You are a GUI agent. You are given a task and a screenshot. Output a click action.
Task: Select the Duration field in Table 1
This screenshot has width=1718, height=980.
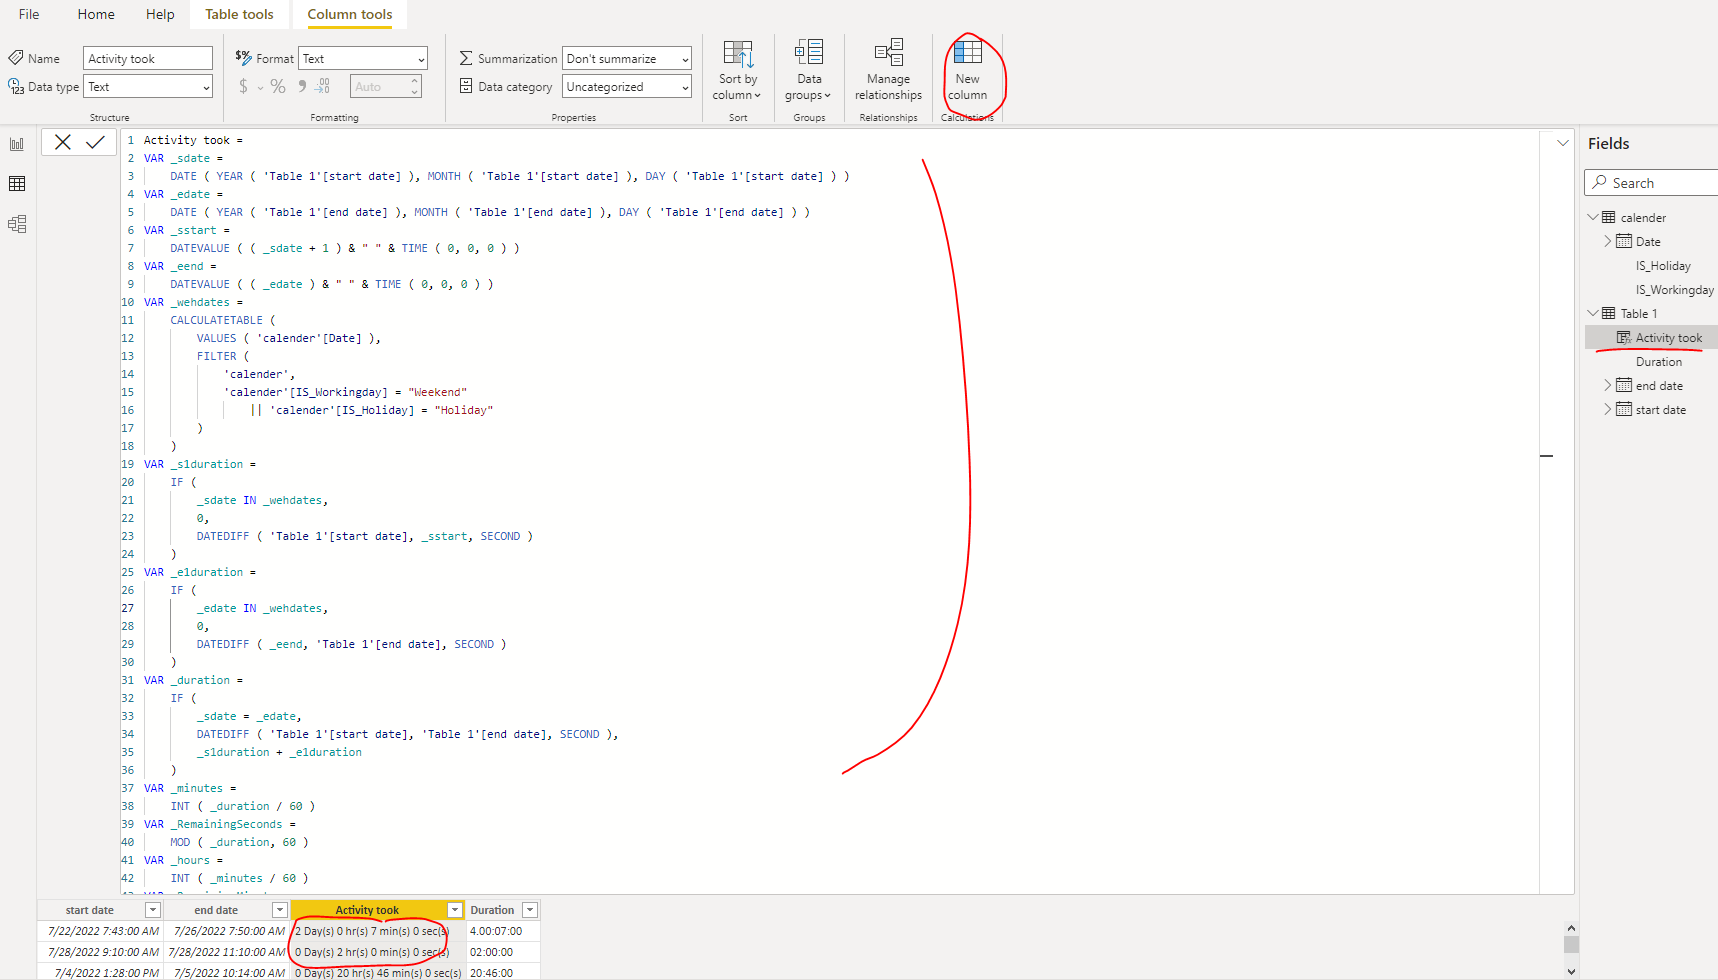(x=1659, y=362)
